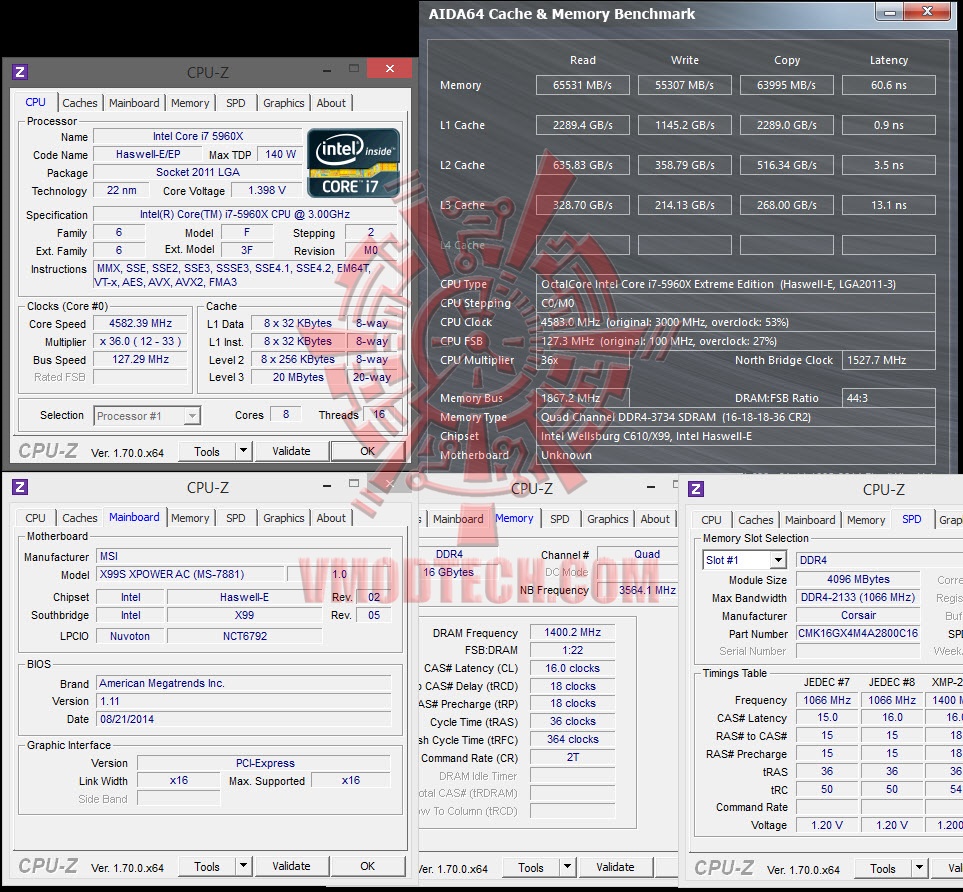The image size is (963, 892).
Task: Select About tab in CPU-Z Memory window
Action: (655, 519)
